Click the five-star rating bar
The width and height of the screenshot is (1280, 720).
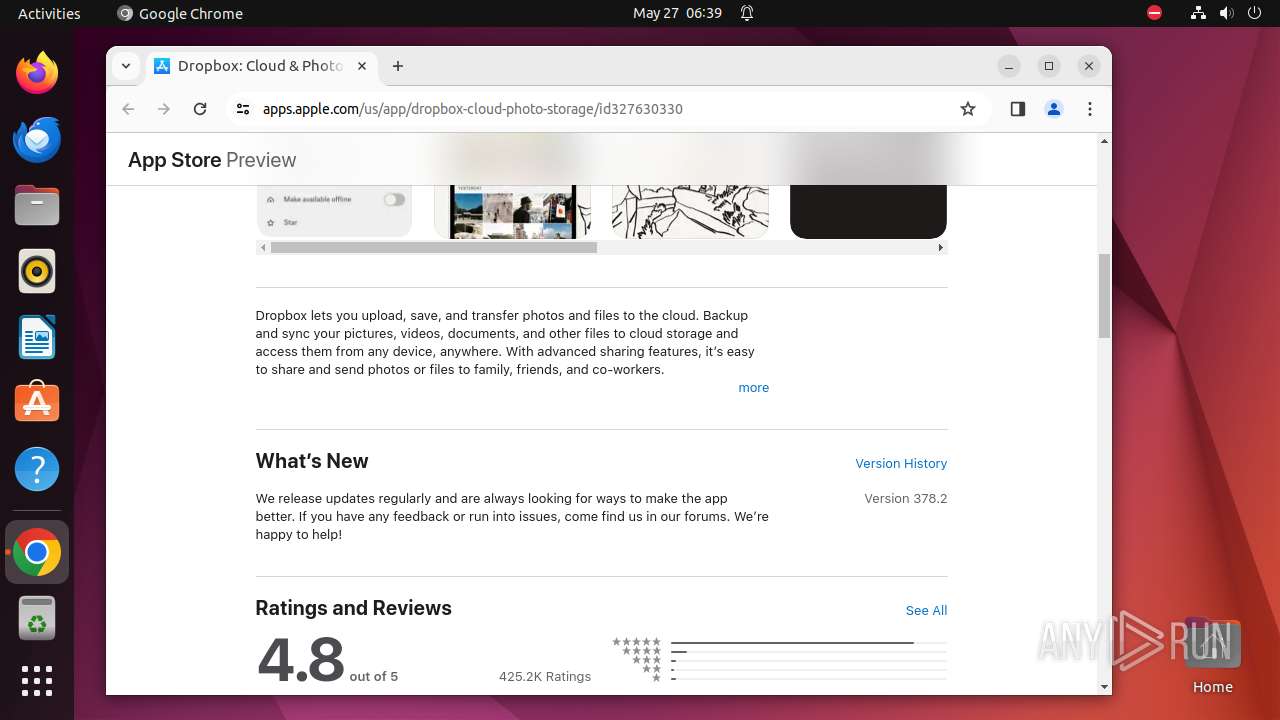(x=808, y=642)
